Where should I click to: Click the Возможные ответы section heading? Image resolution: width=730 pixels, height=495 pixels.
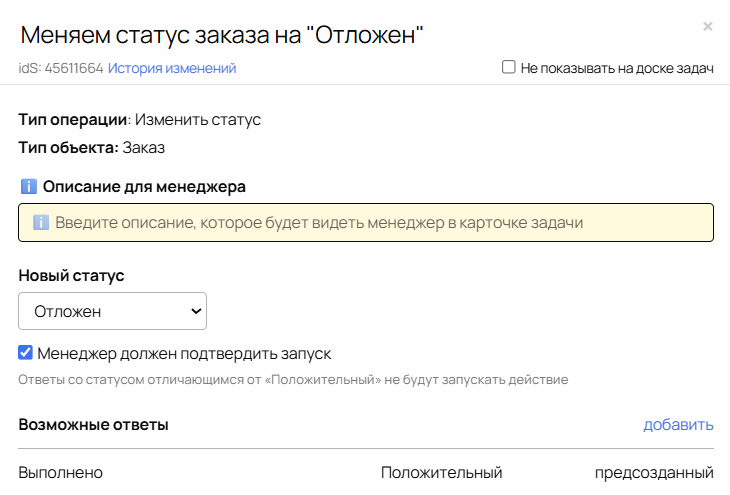pos(93,425)
